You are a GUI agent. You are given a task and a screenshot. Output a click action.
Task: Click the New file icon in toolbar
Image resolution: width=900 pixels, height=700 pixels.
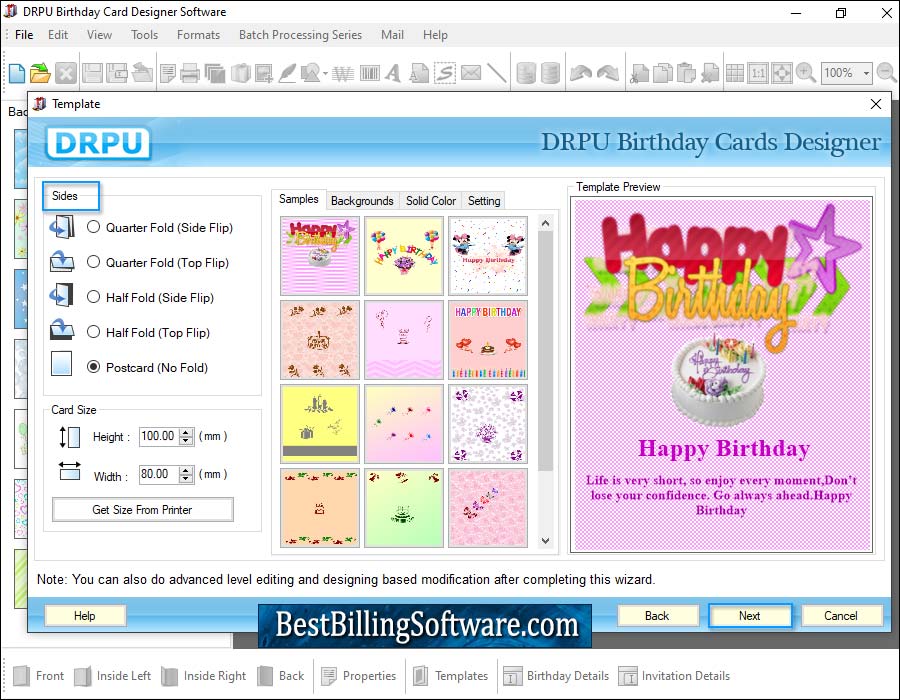pyautogui.click(x=17, y=73)
